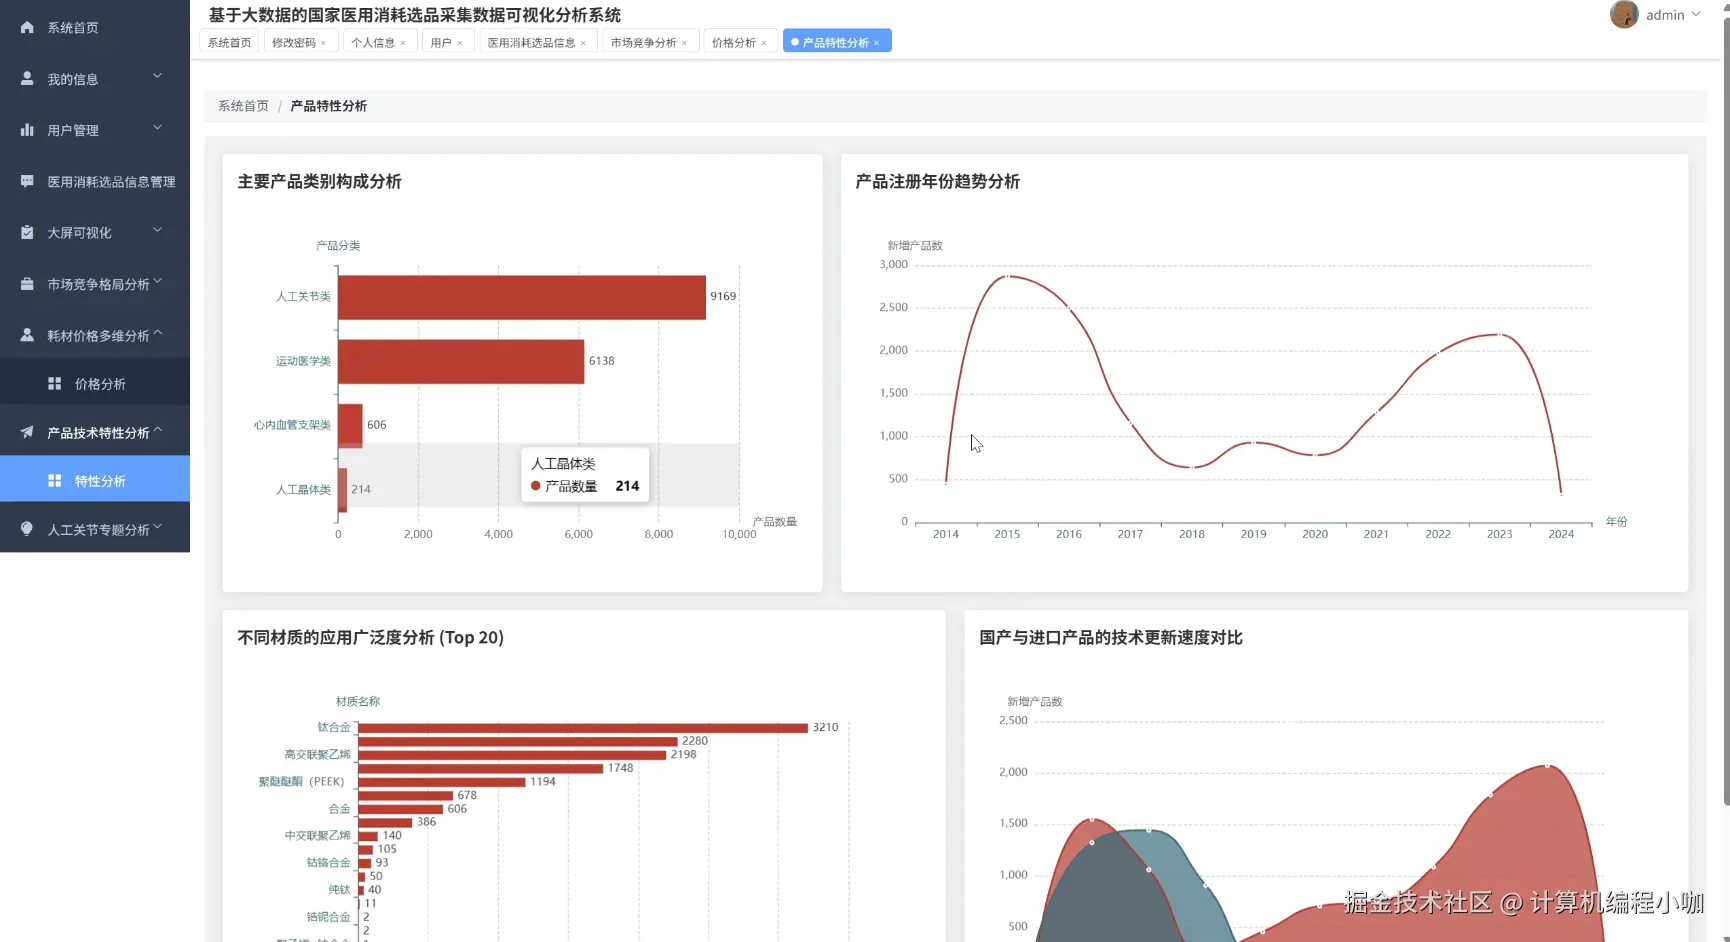Click the message icon beside 医用消耗选品信息管理
1730x942 pixels.
[27, 181]
